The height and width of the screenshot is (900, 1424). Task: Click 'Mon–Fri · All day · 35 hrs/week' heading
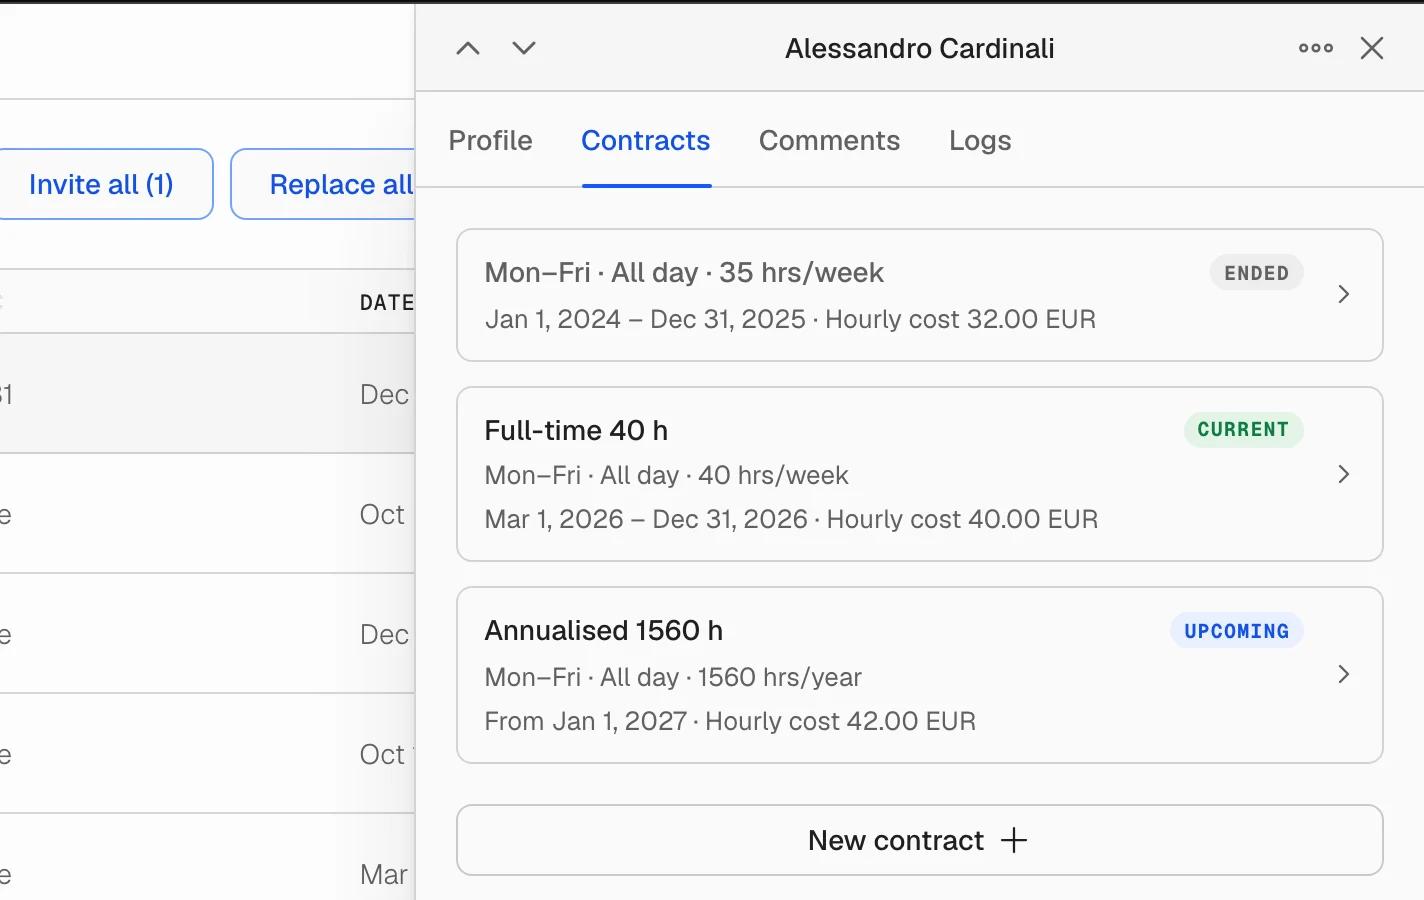(684, 272)
